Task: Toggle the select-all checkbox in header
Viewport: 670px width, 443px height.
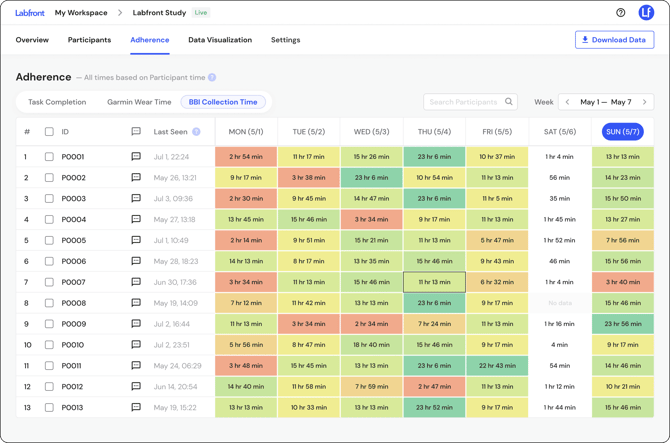Action: point(49,132)
